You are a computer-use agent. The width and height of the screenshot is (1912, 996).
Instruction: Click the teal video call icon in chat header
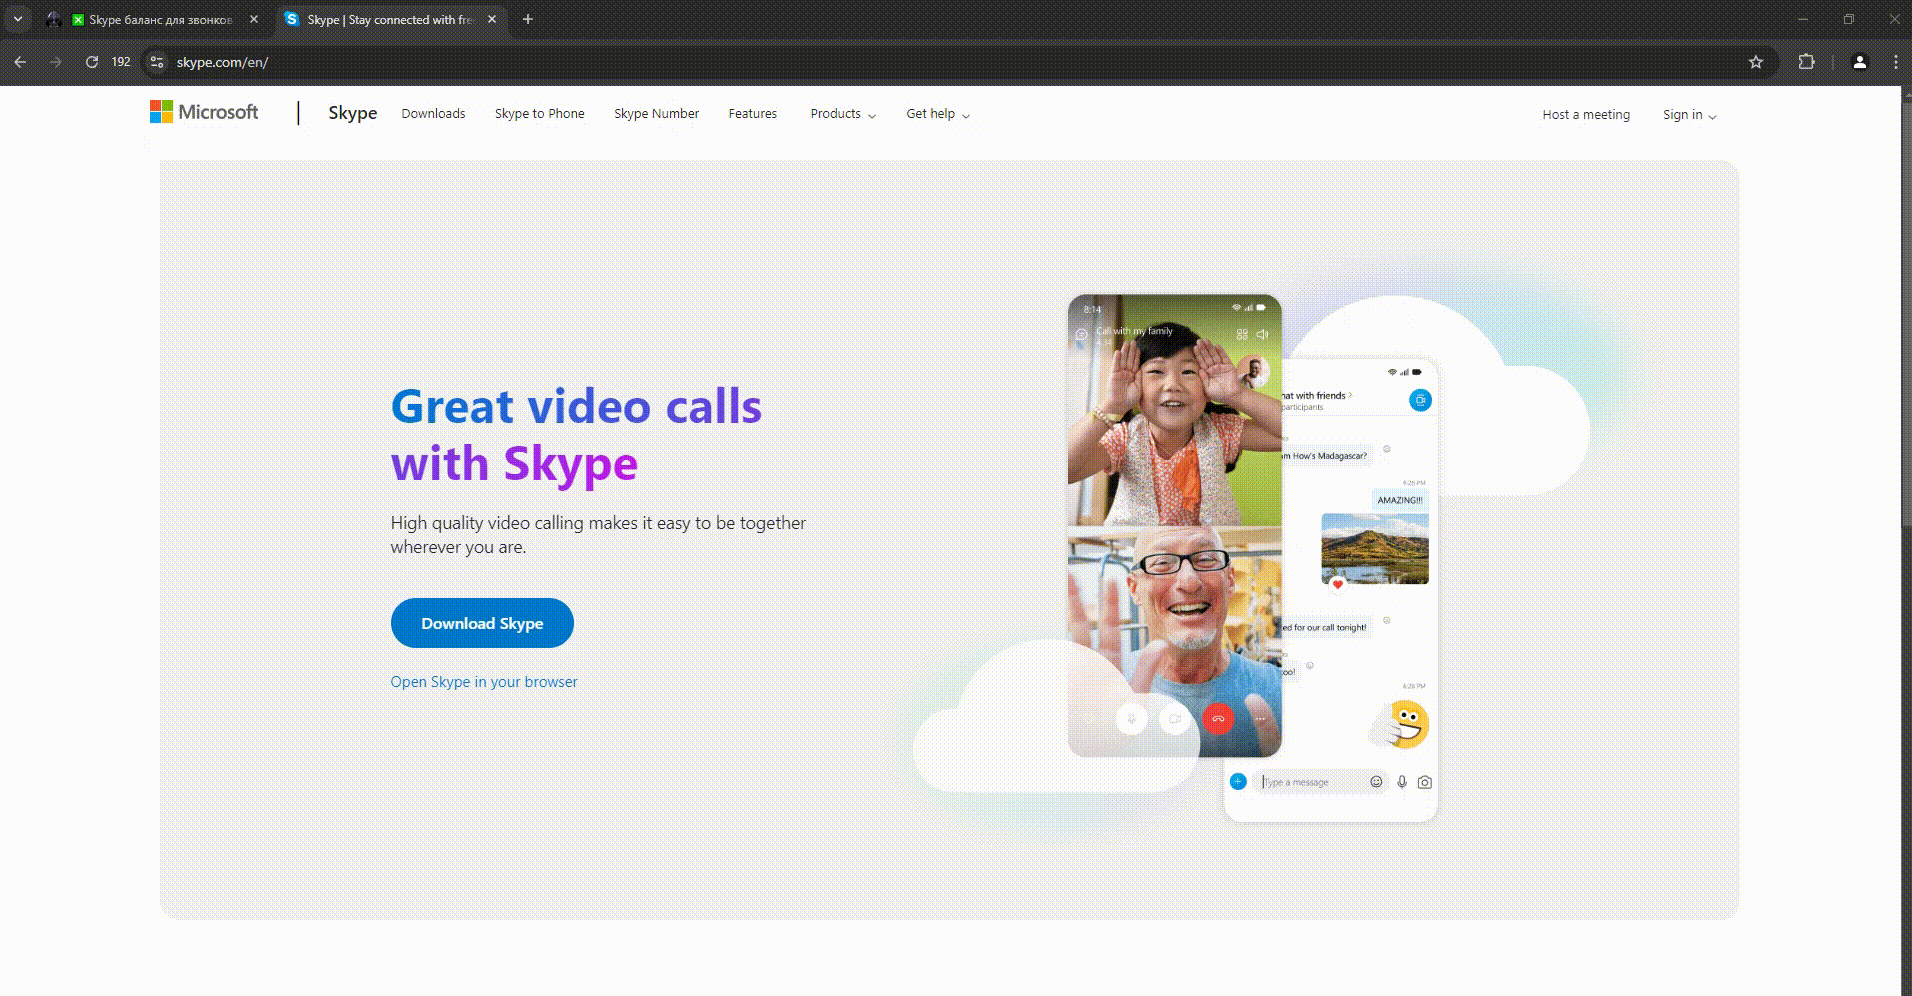point(1420,400)
